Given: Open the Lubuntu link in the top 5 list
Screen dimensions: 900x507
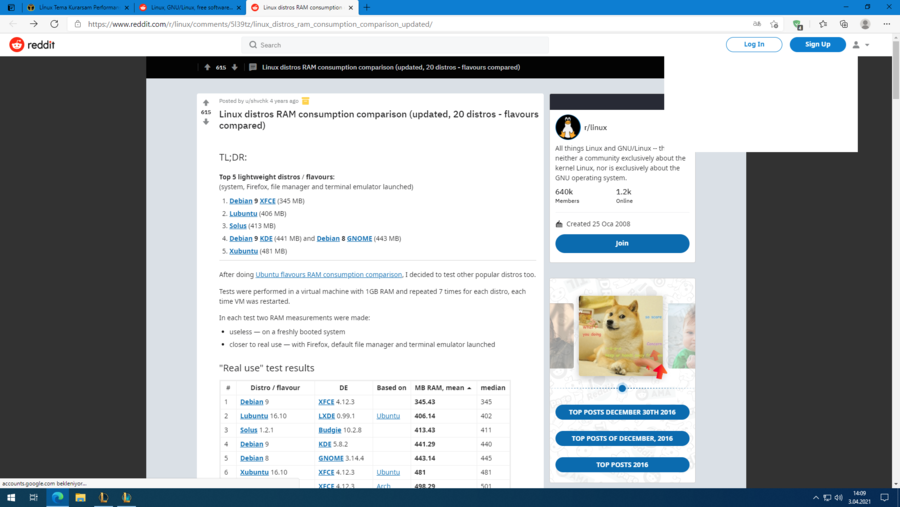Looking at the screenshot, I should [243, 214].
